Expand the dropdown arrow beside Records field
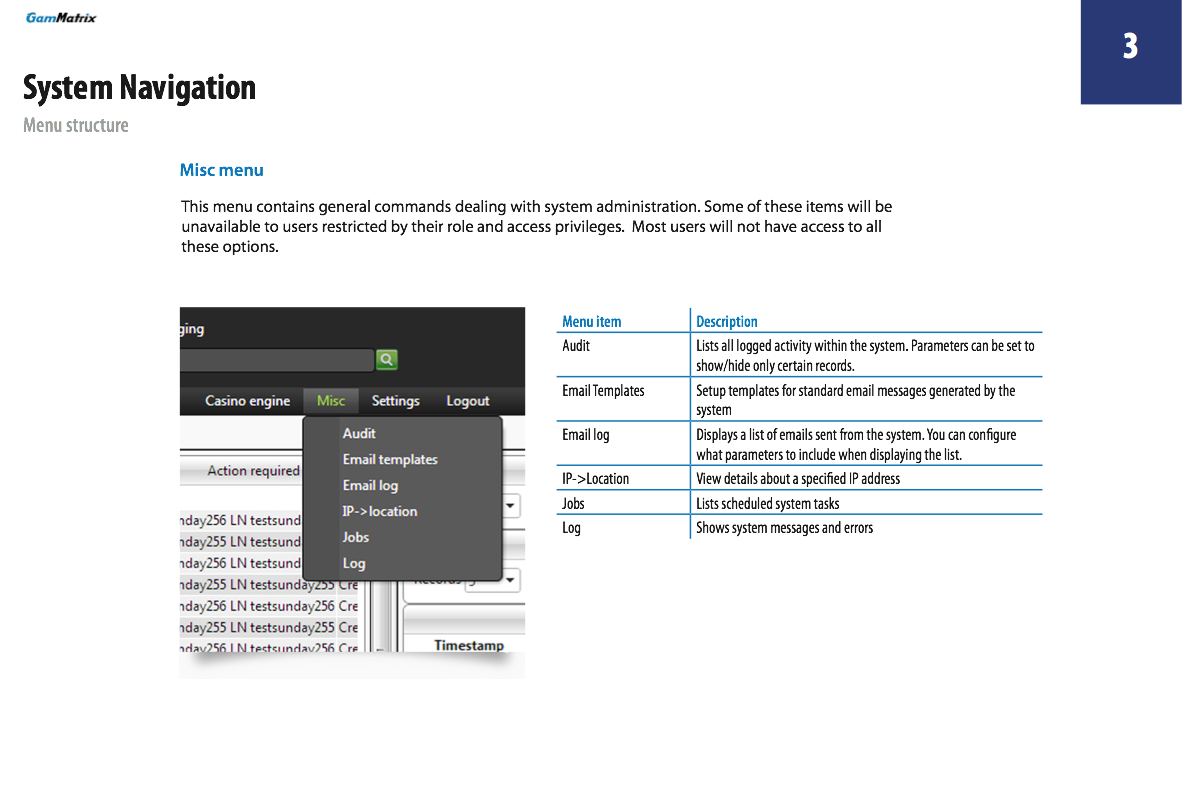The image size is (1195, 798). coord(510,581)
